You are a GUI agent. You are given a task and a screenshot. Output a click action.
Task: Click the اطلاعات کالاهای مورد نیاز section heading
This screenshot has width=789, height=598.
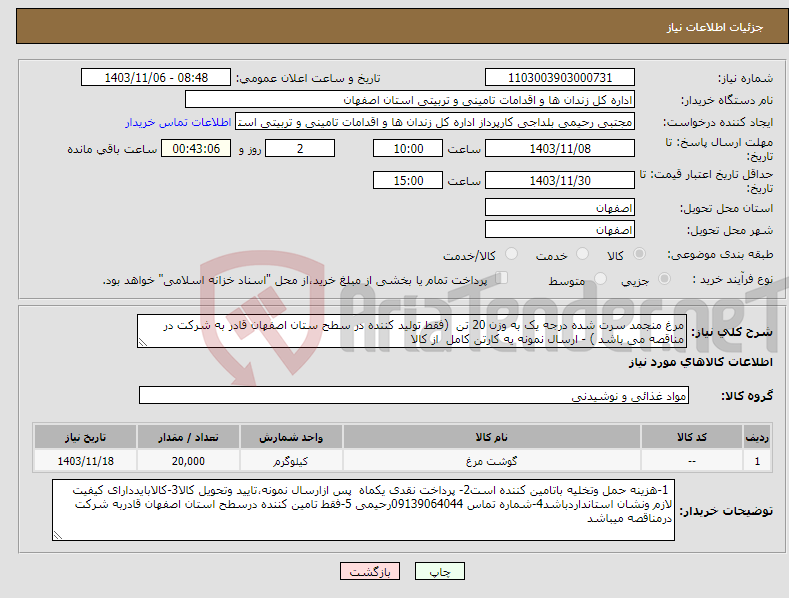point(700,362)
